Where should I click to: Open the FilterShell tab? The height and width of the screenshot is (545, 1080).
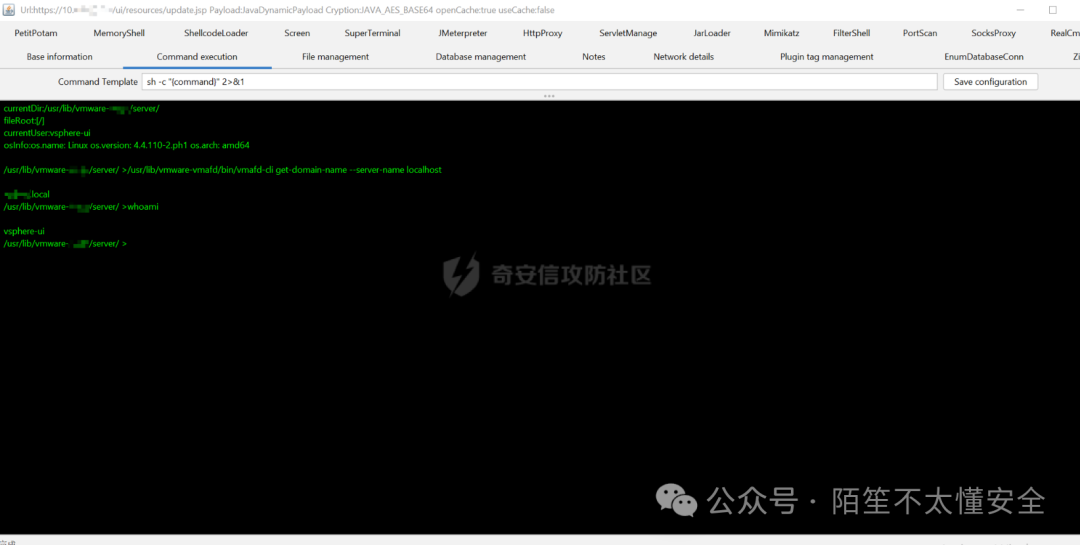click(851, 33)
